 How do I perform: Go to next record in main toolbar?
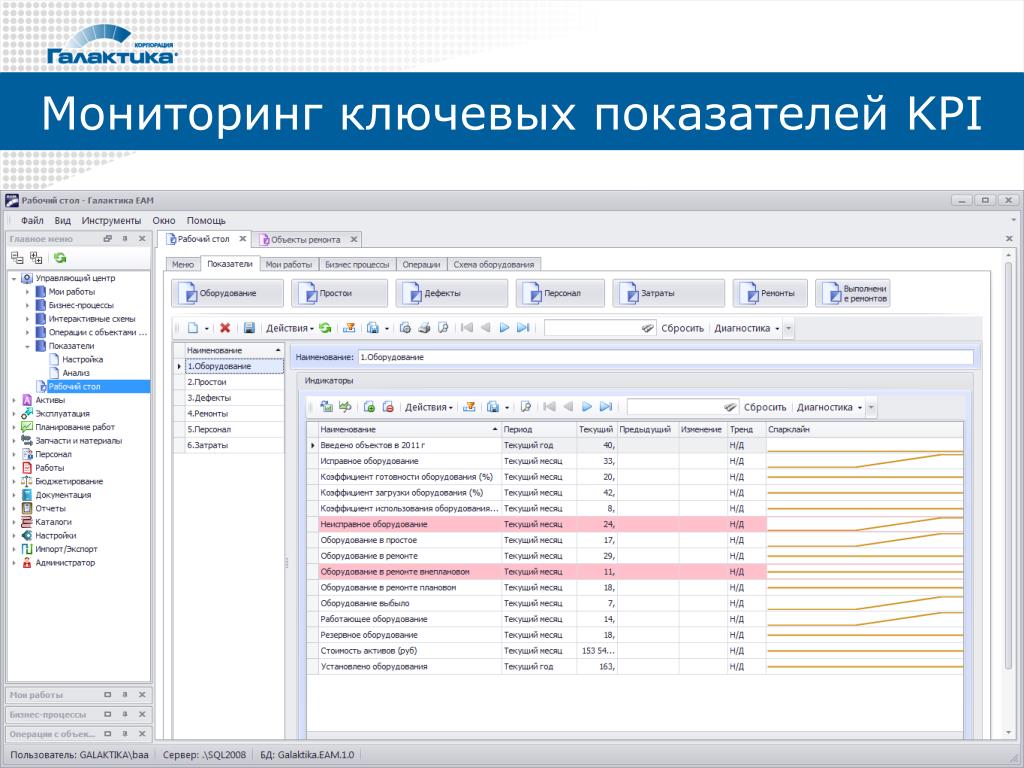pos(504,328)
